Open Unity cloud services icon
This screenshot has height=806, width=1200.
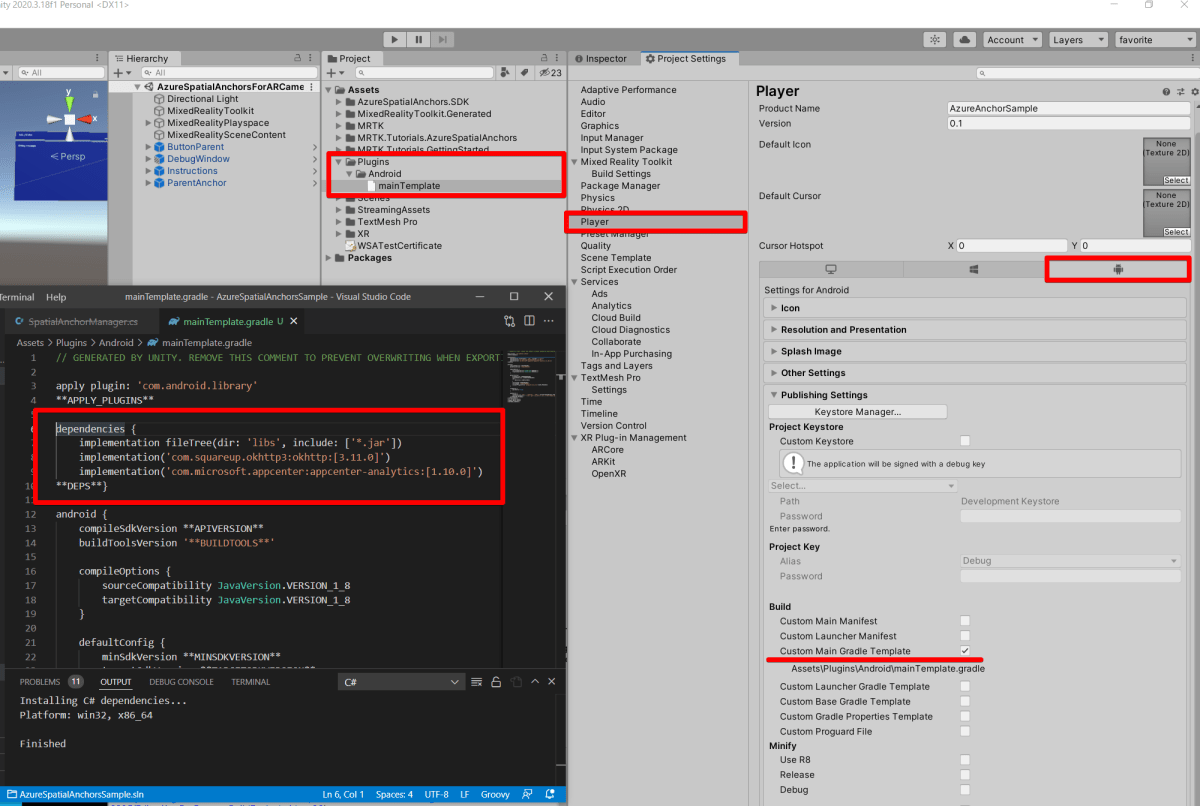964,39
